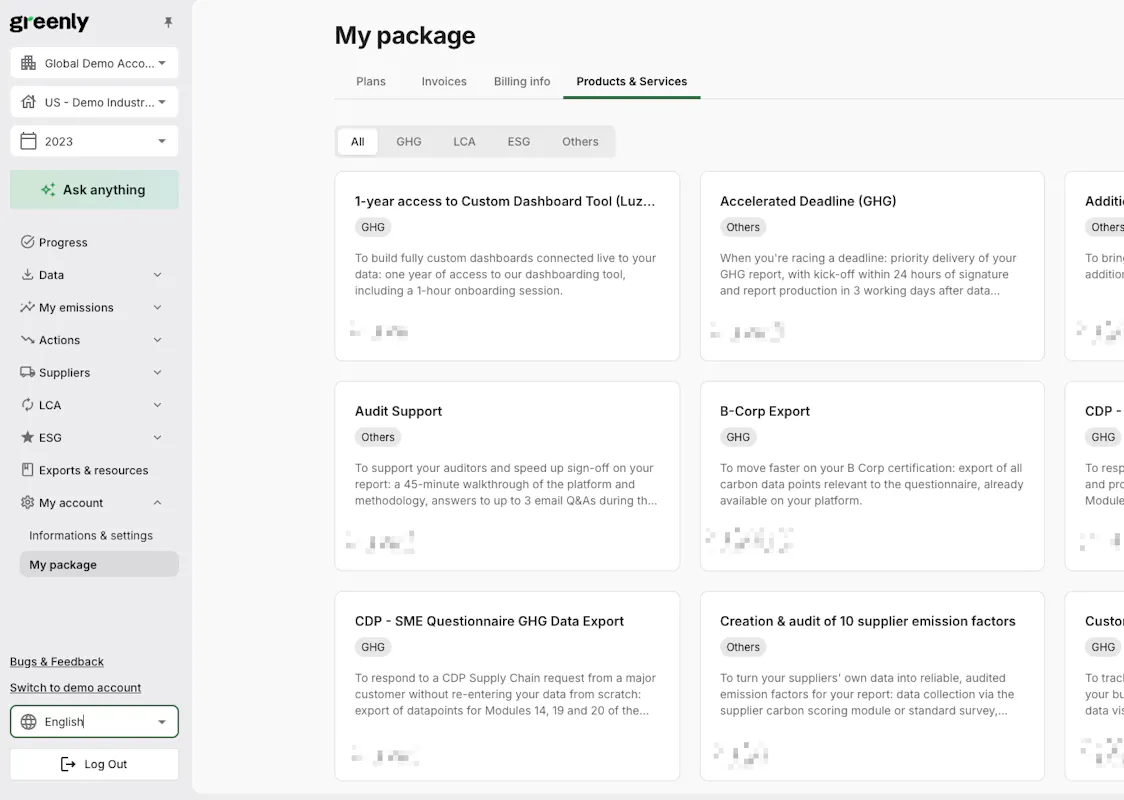Expand the My emissions chevron
Screen dimensions: 1124x800
pyautogui.click(x=158, y=308)
